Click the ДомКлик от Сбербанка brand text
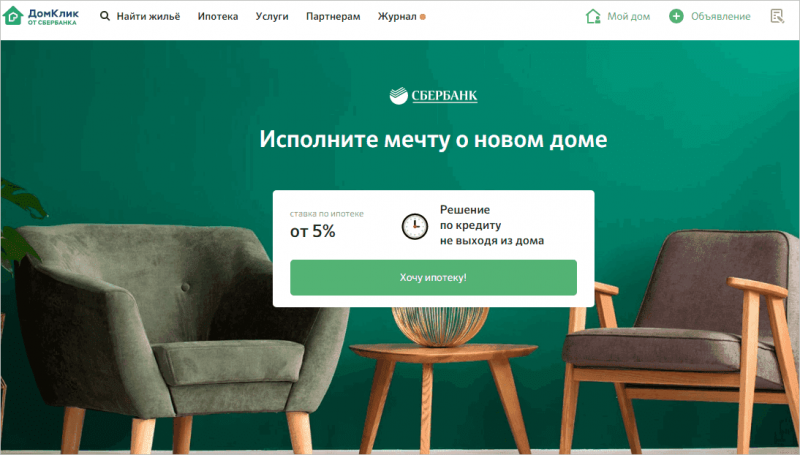800x455 pixels. click(53, 17)
